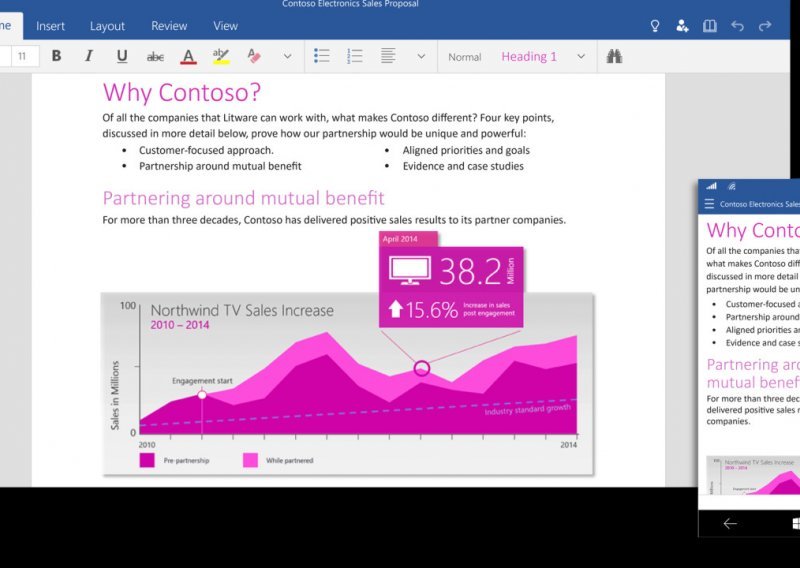Click the Industry standard growth label

tap(527, 409)
